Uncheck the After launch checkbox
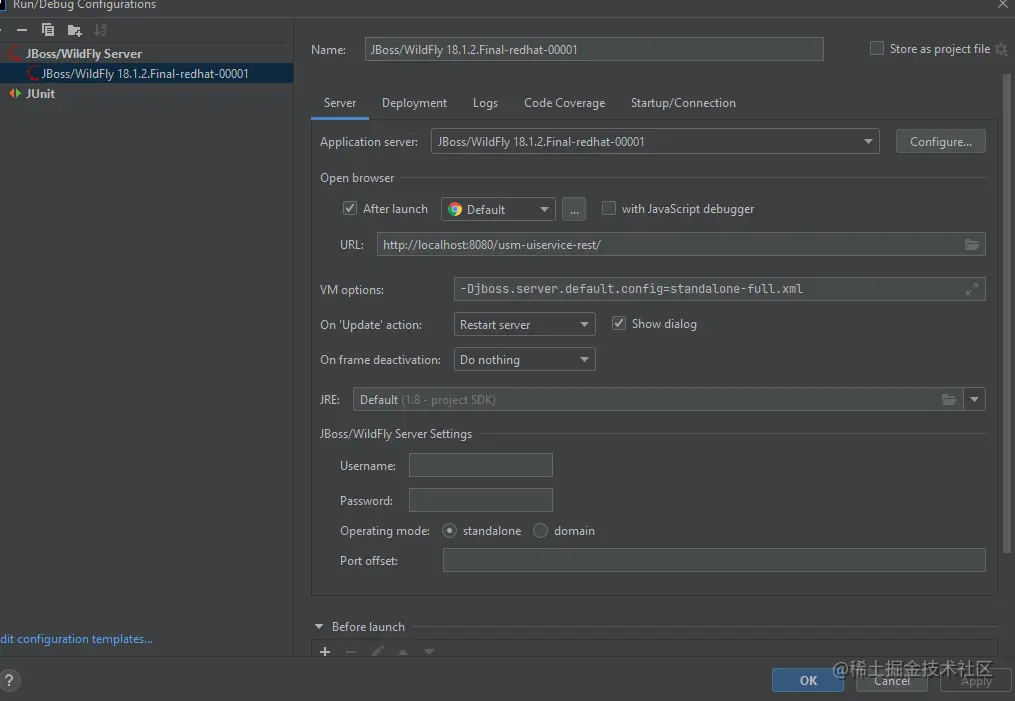The image size is (1015, 701). click(x=350, y=208)
